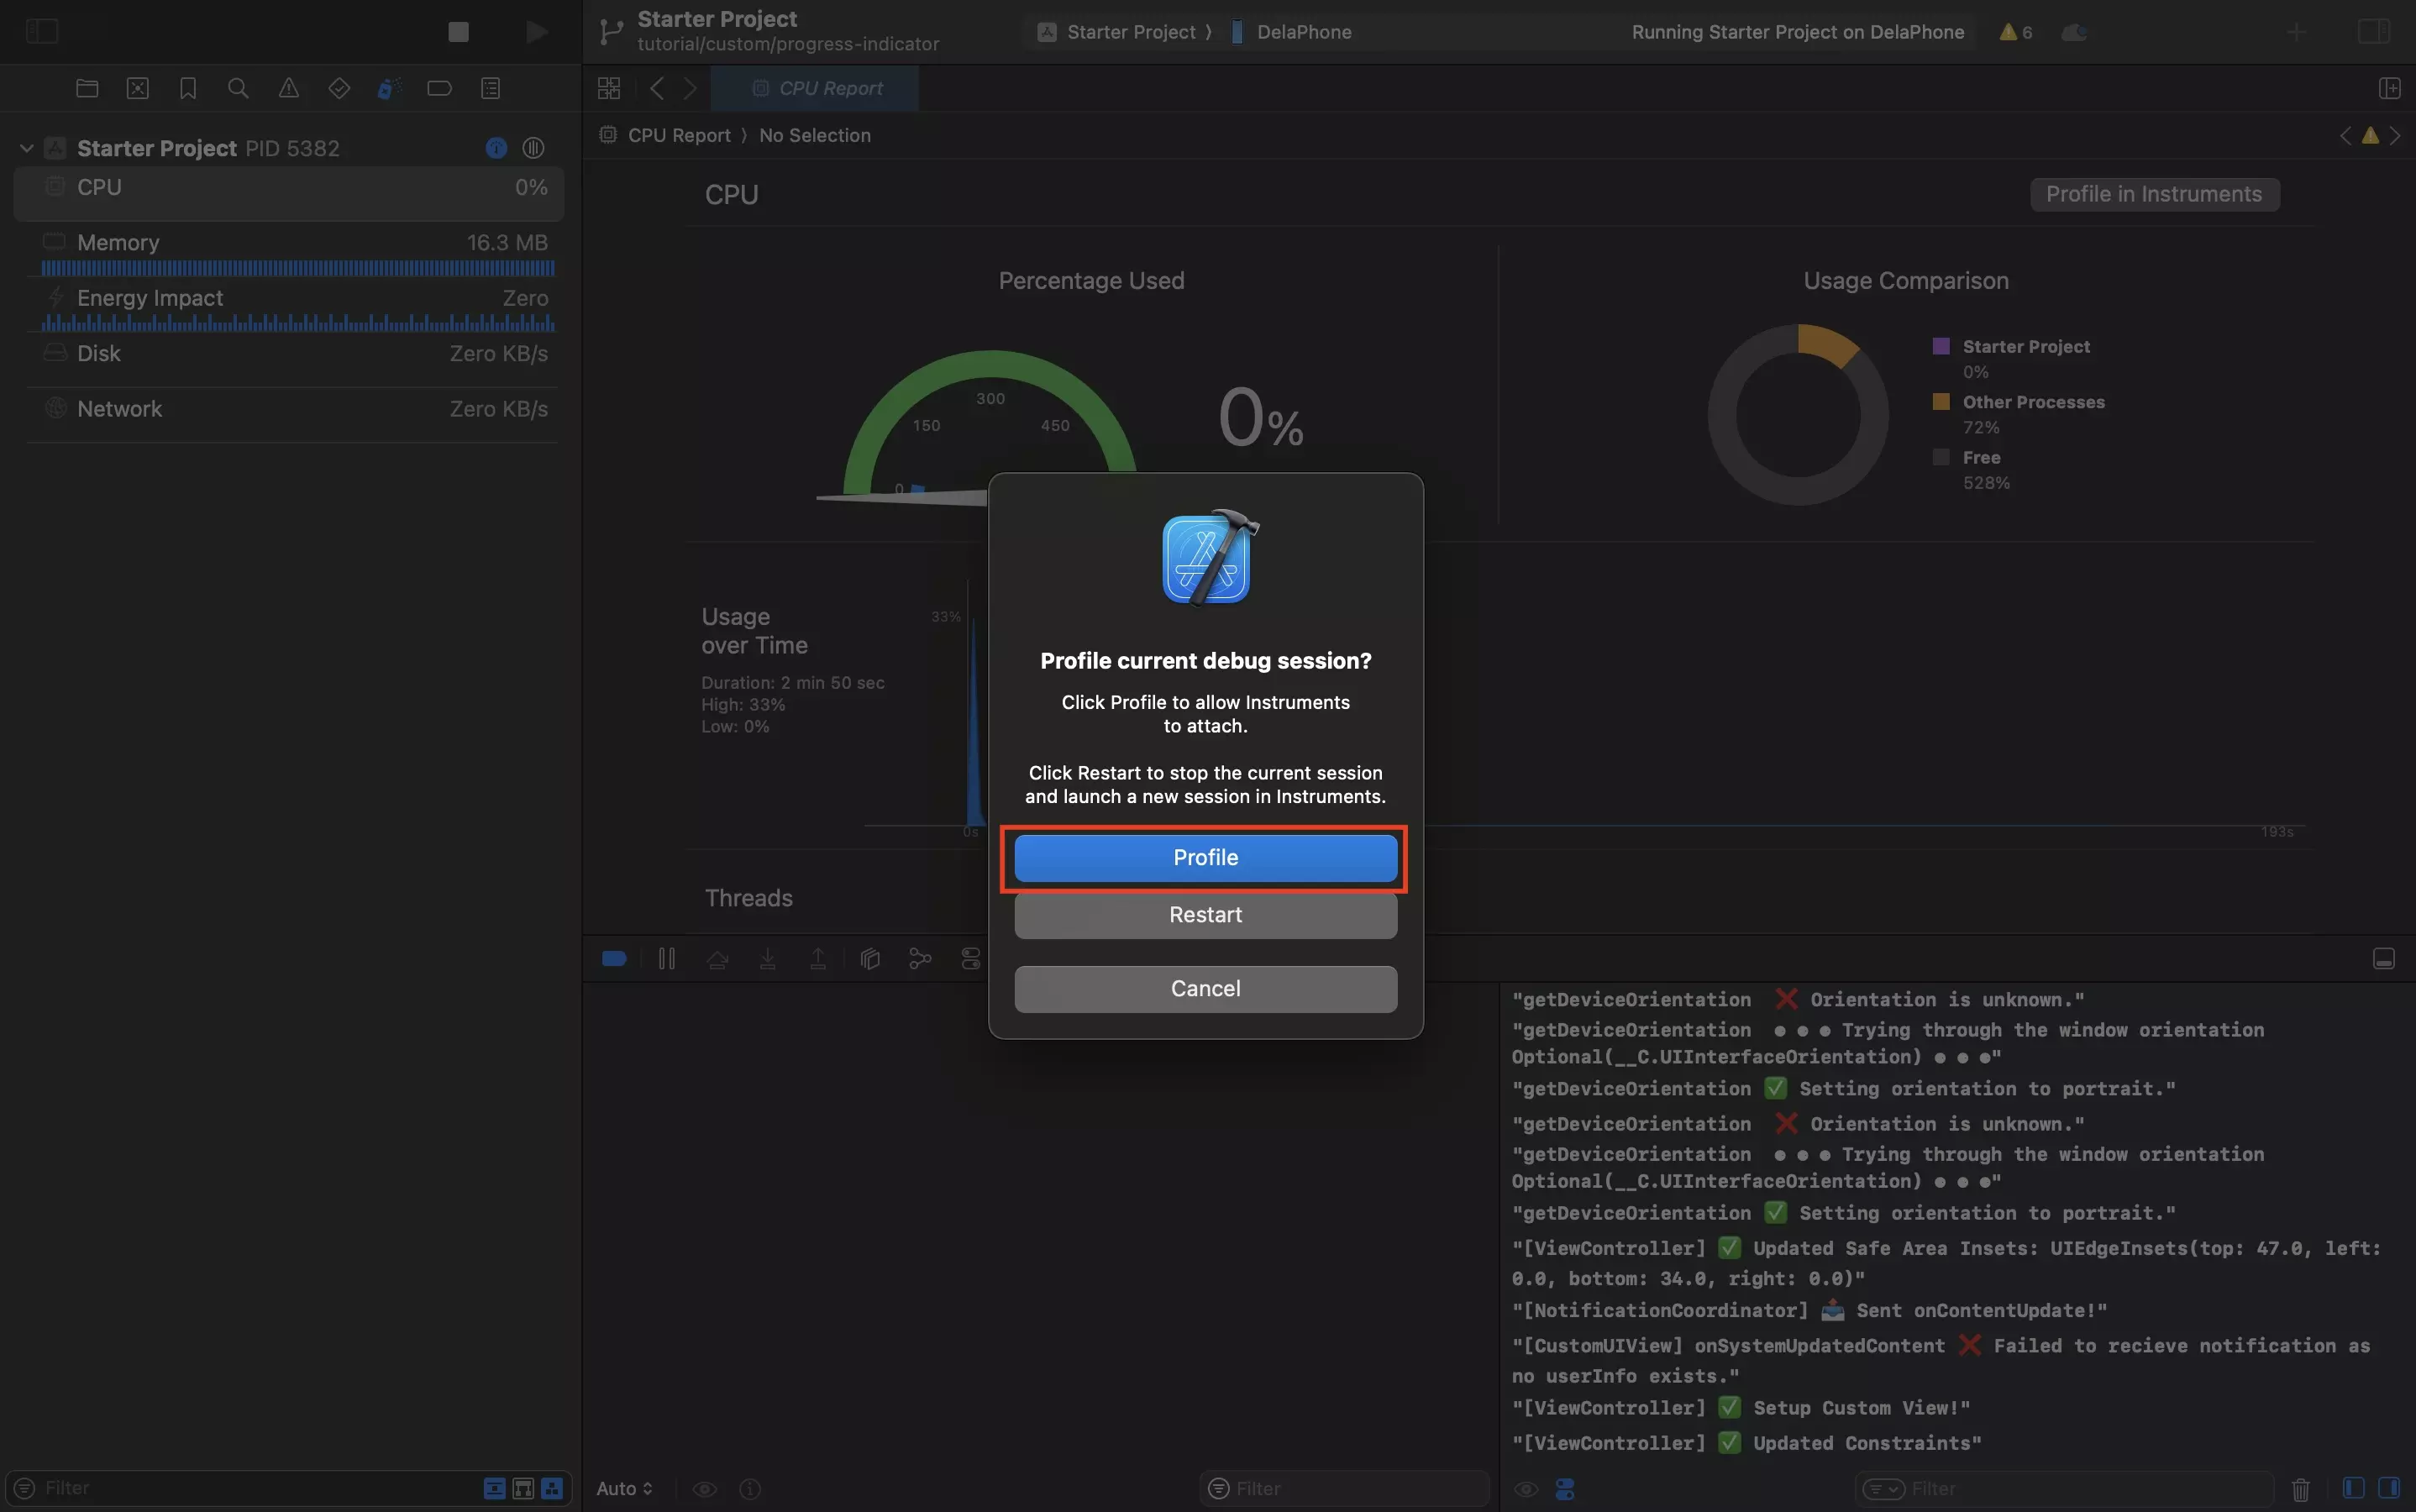Click the branch icon next to Starter Project title
The image size is (2416, 1512).
(610, 32)
